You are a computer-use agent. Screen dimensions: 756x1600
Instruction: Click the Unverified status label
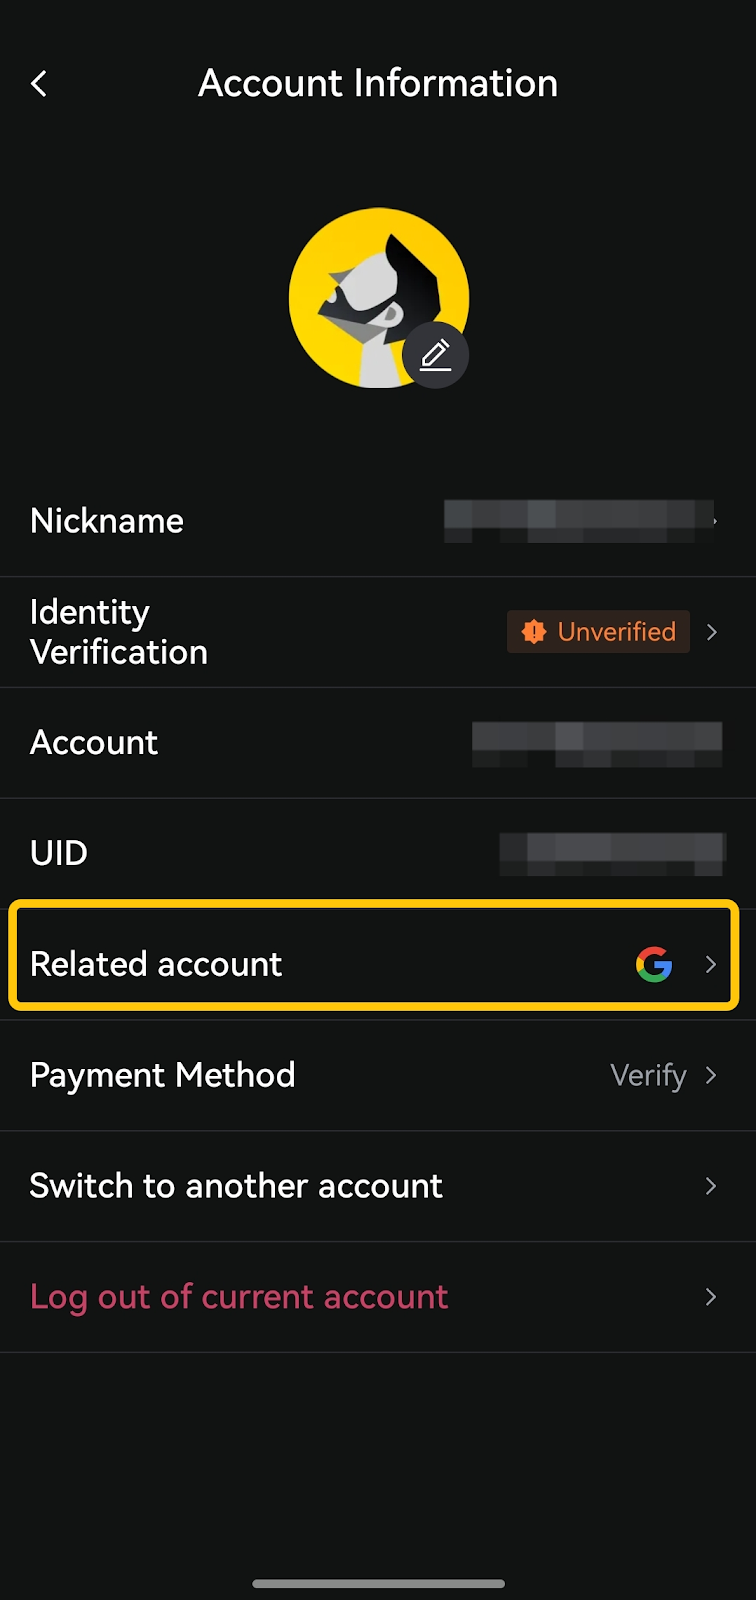pyautogui.click(x=616, y=632)
